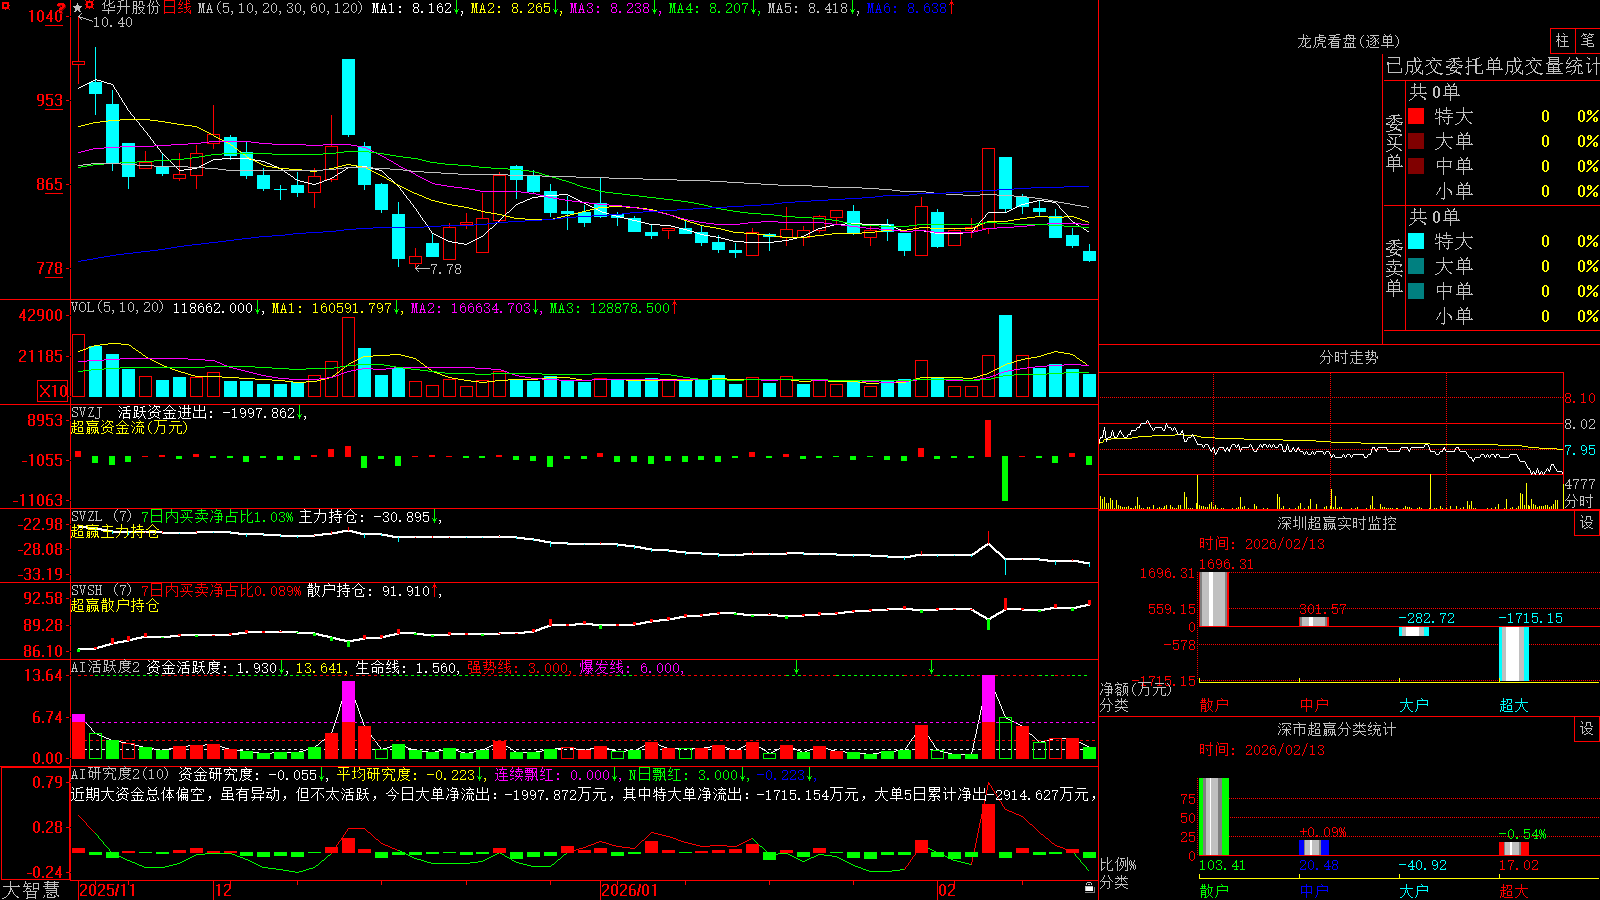Click the AI活跃度2 indicator label
The height and width of the screenshot is (900, 1600).
tap(105, 667)
